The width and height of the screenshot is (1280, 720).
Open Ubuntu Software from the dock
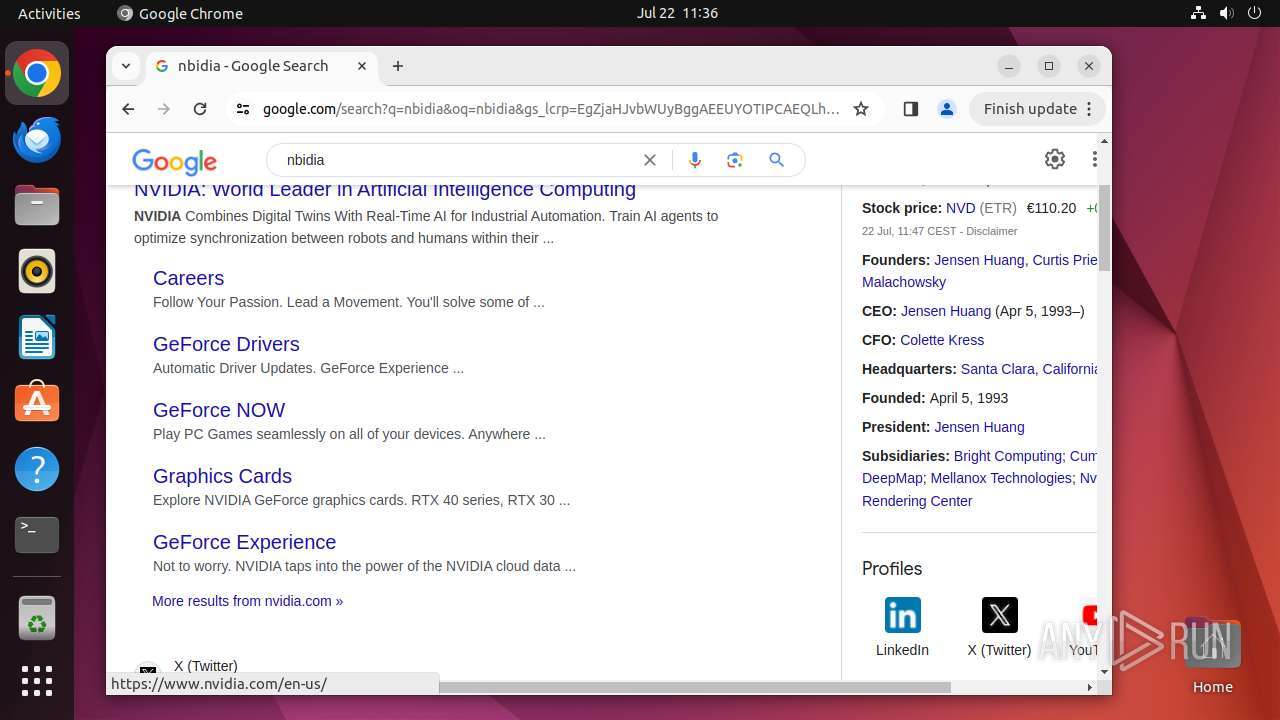point(37,403)
